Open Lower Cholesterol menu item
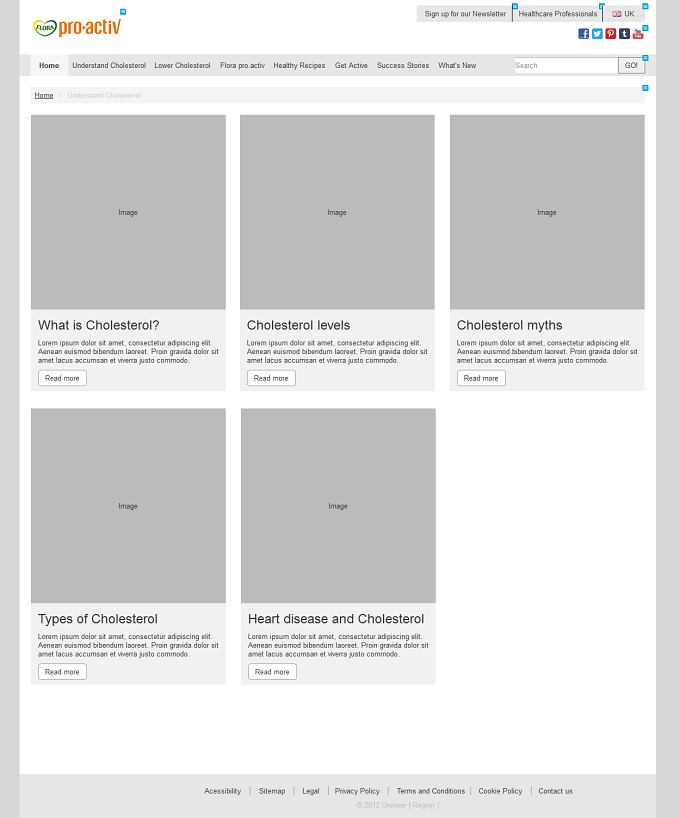Image resolution: width=680 pixels, height=818 pixels. click(x=182, y=65)
